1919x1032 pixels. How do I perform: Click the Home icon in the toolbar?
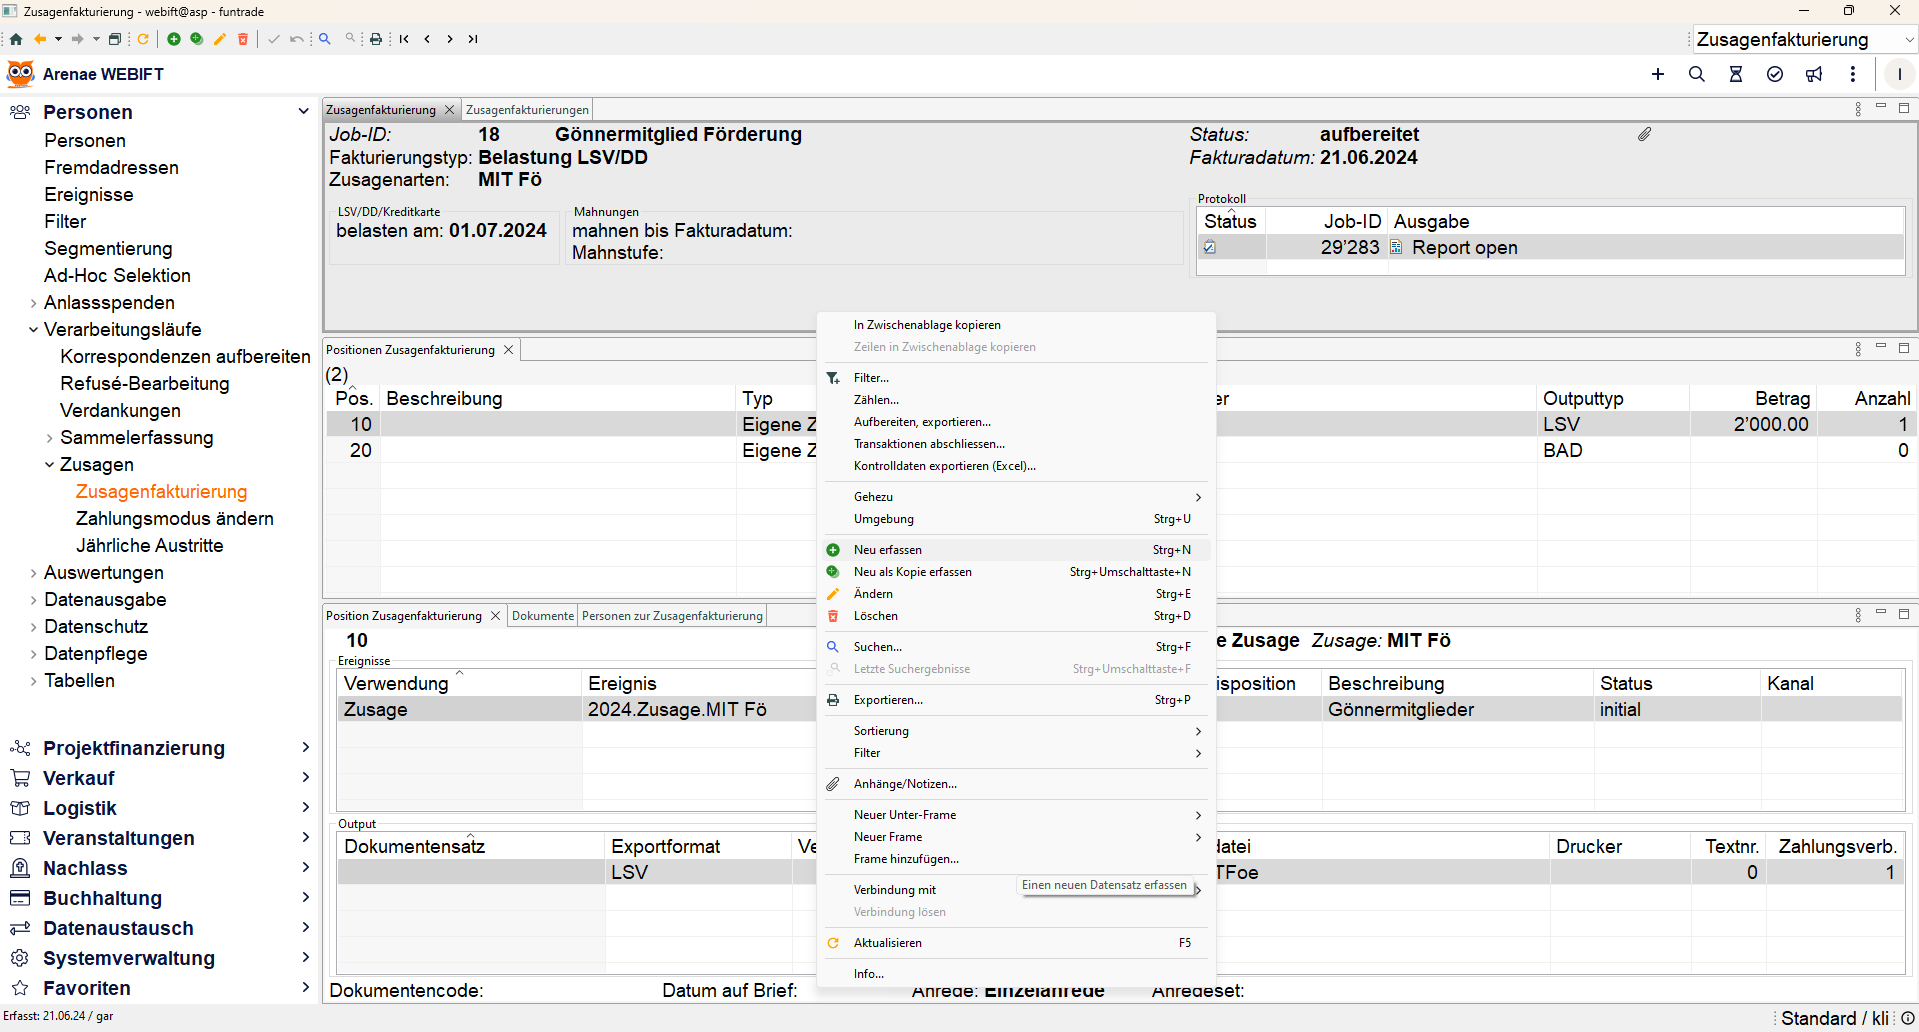click(x=16, y=39)
